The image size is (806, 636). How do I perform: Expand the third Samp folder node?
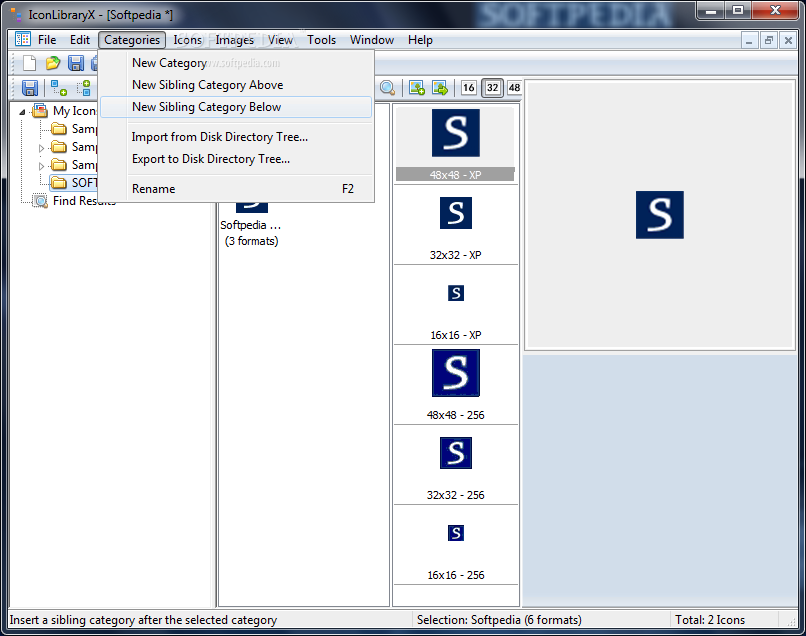41,166
